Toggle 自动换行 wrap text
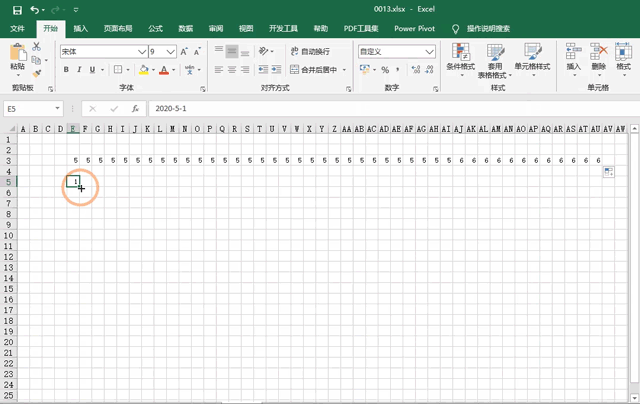Image resolution: width=640 pixels, height=404 pixels. [310, 51]
